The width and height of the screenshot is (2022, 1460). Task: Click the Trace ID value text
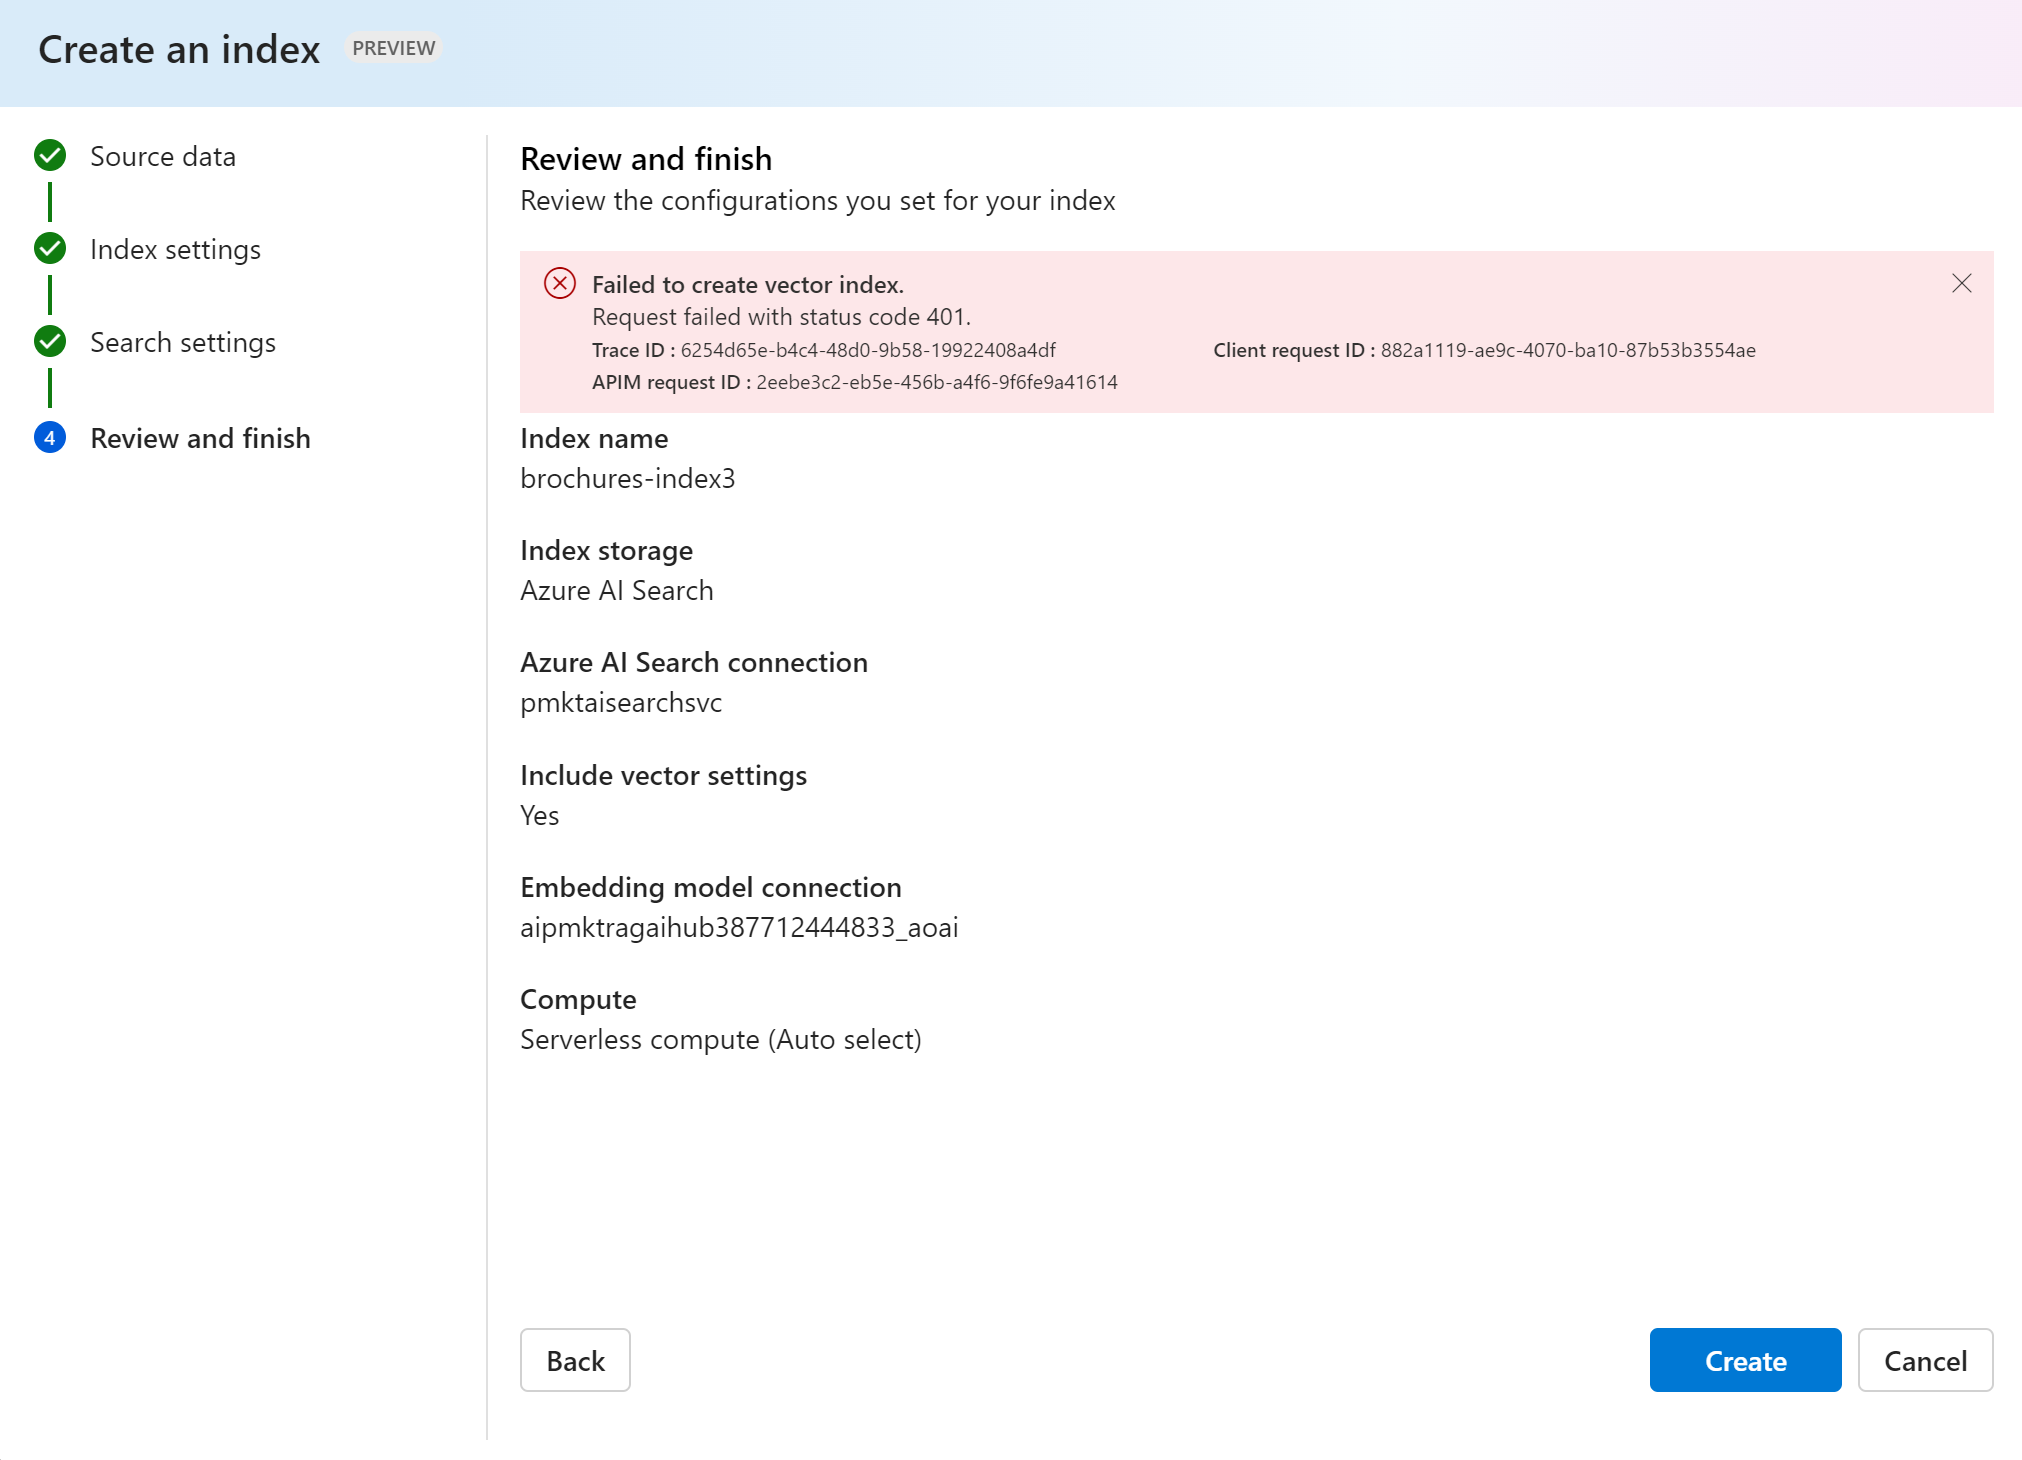pos(867,350)
